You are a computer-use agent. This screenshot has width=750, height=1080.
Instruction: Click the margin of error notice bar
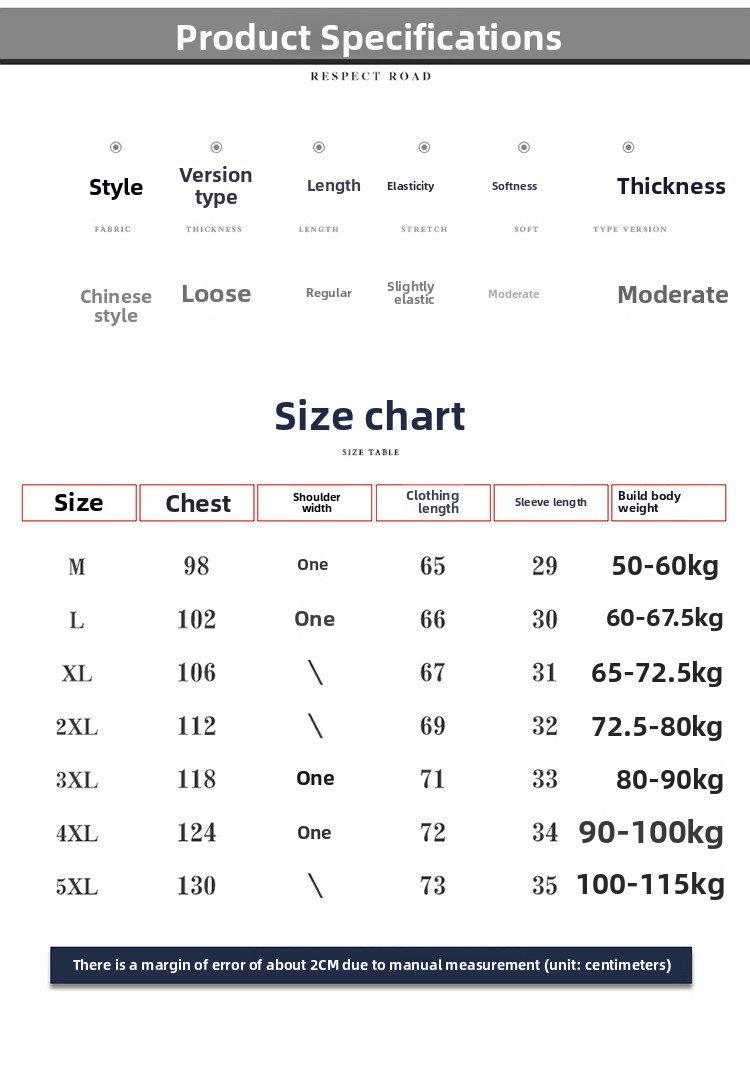pyautogui.click(x=371, y=965)
